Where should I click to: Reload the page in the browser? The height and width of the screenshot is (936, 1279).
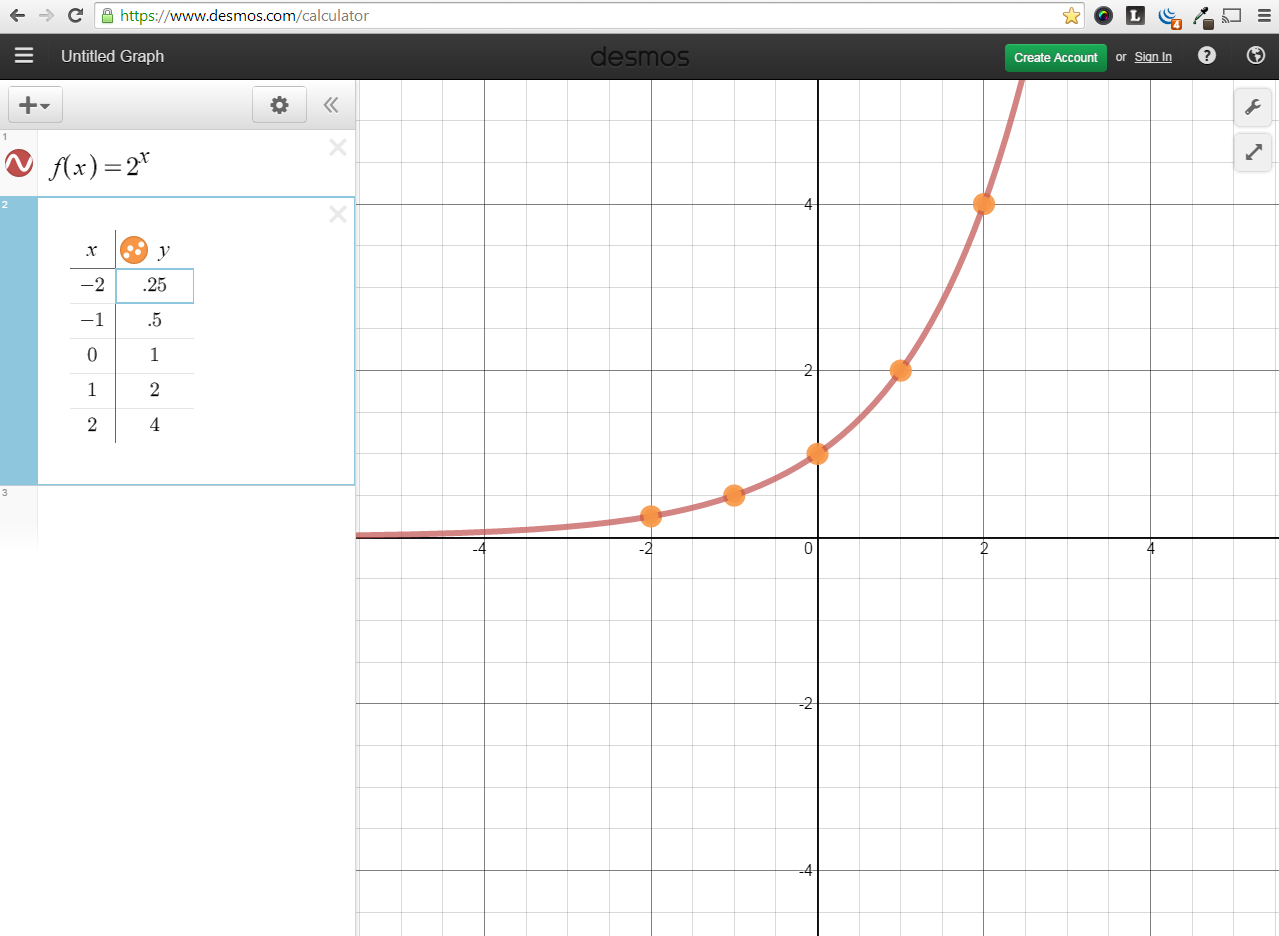tap(75, 15)
